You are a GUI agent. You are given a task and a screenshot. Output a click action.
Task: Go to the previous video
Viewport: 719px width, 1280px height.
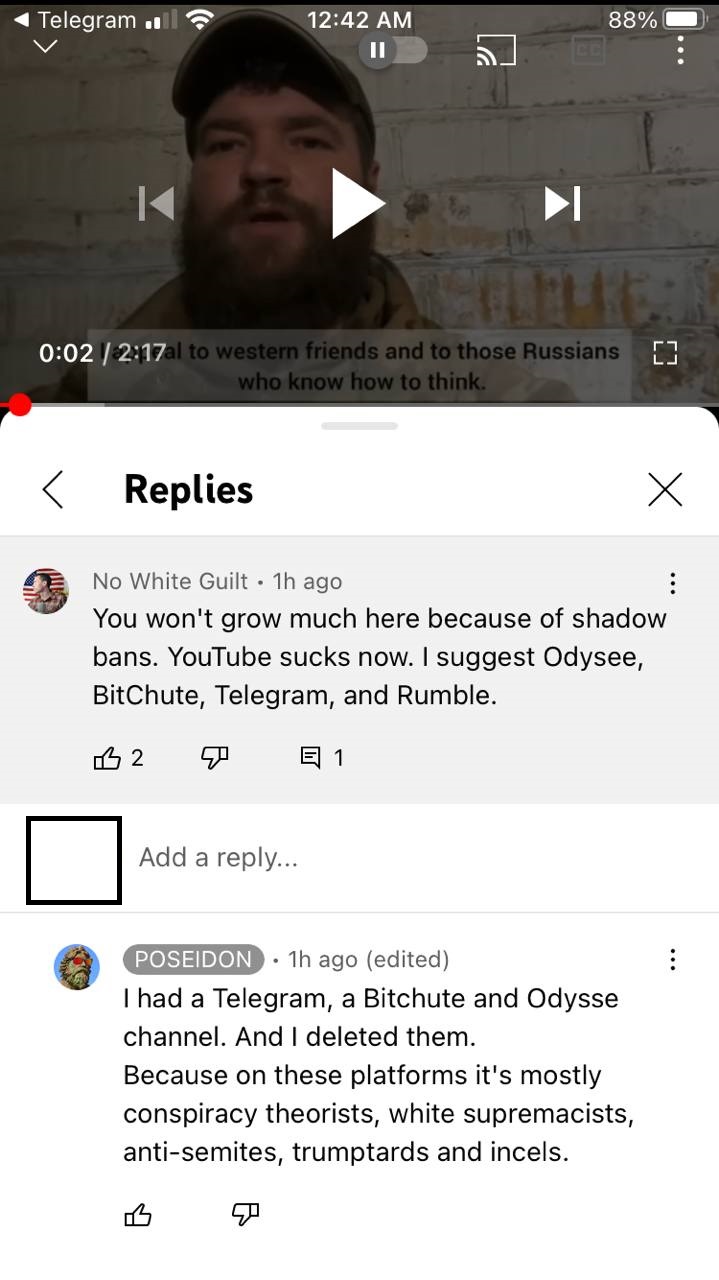156,203
